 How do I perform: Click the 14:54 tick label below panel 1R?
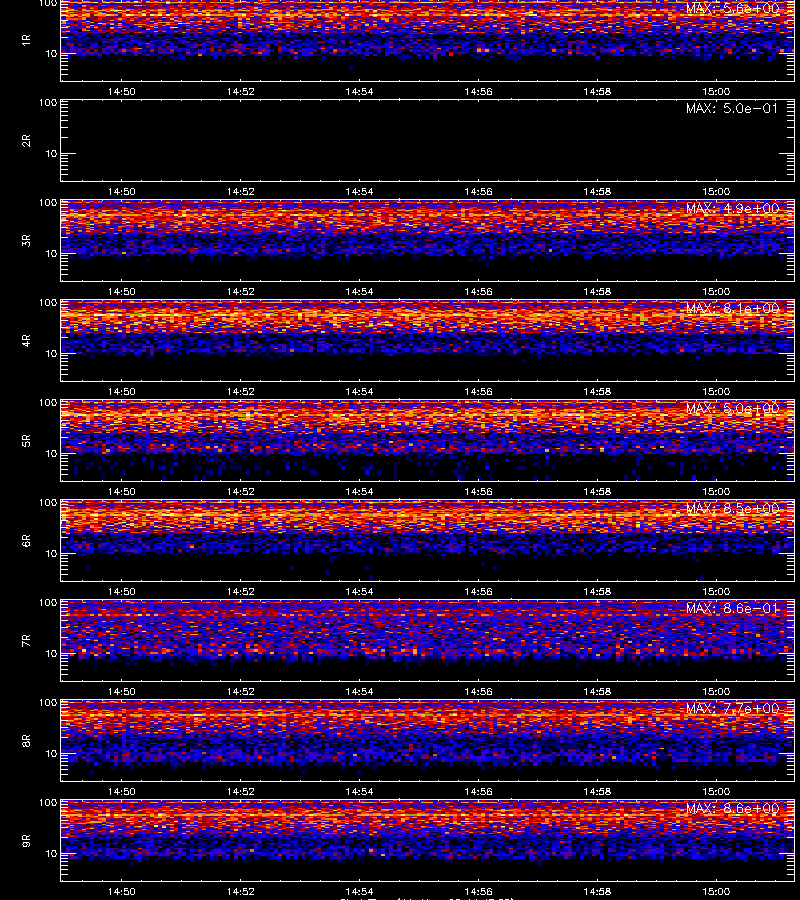(359, 92)
